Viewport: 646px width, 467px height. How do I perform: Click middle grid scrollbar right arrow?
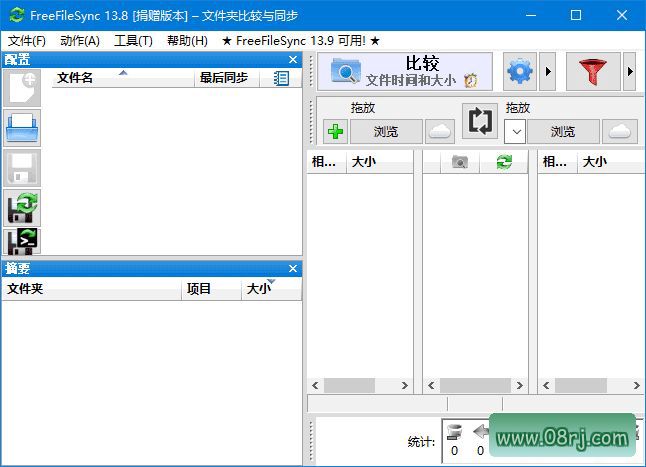[520, 385]
